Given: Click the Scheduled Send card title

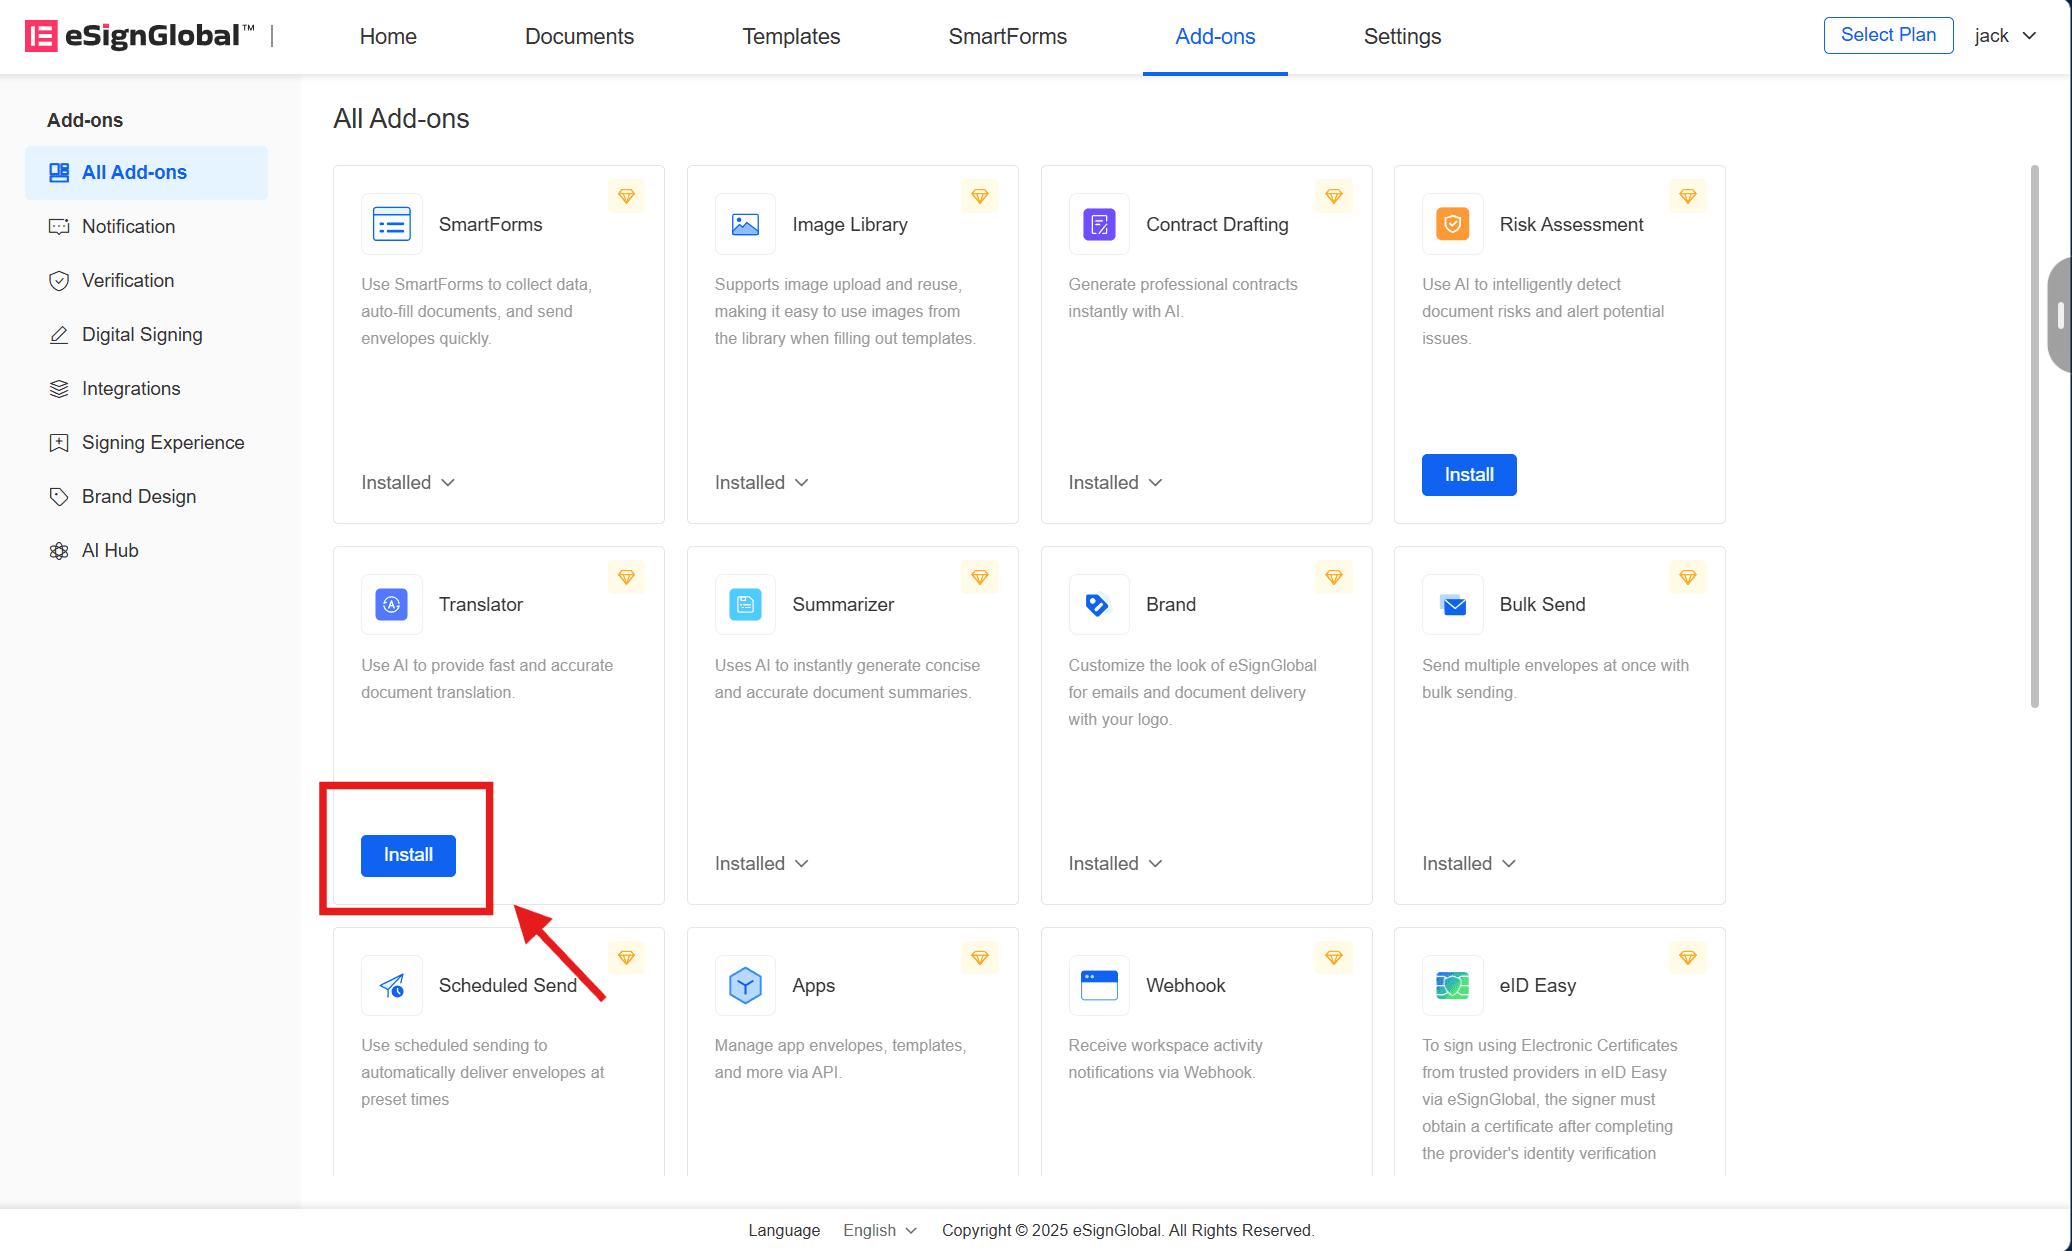Looking at the screenshot, I should [508, 985].
